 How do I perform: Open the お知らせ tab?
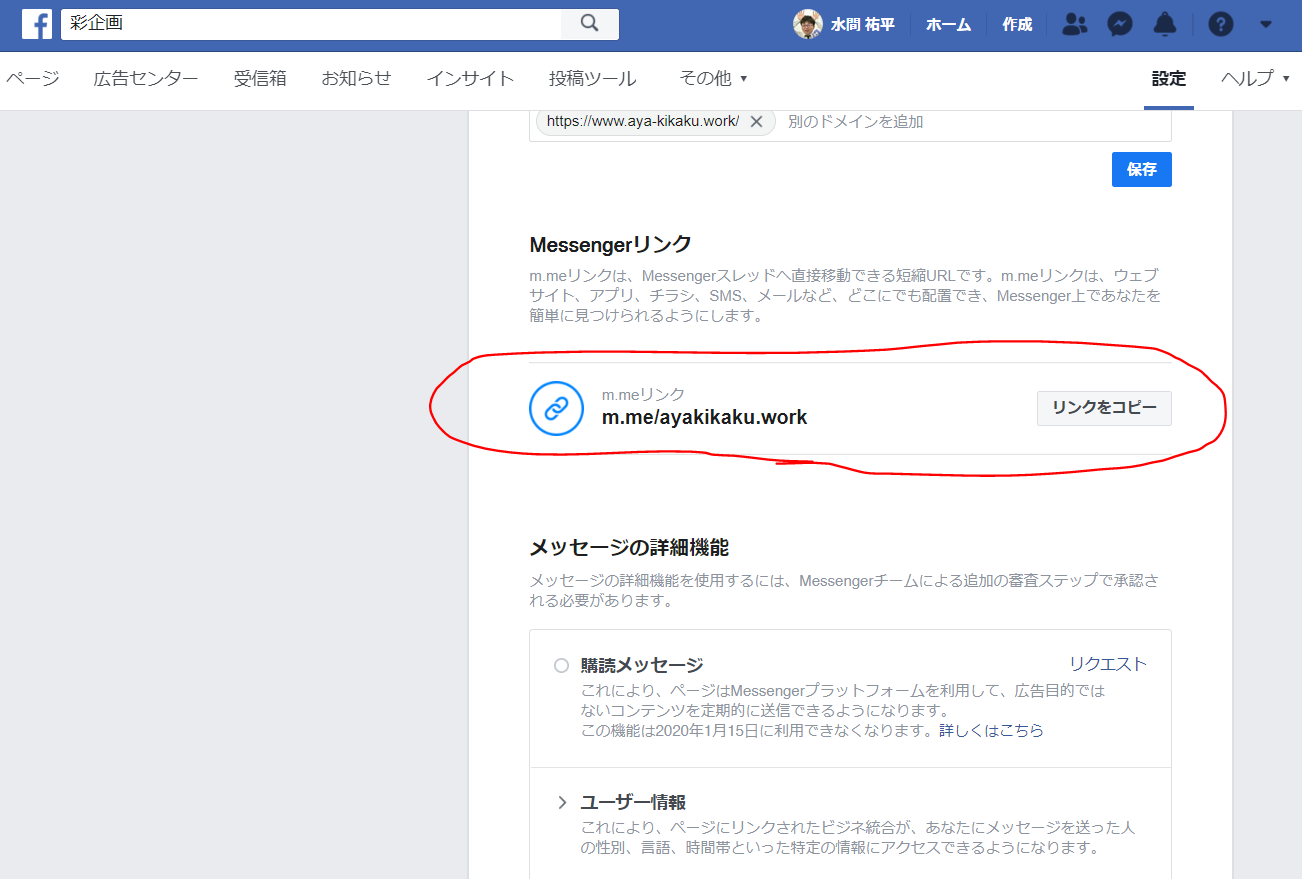click(356, 79)
